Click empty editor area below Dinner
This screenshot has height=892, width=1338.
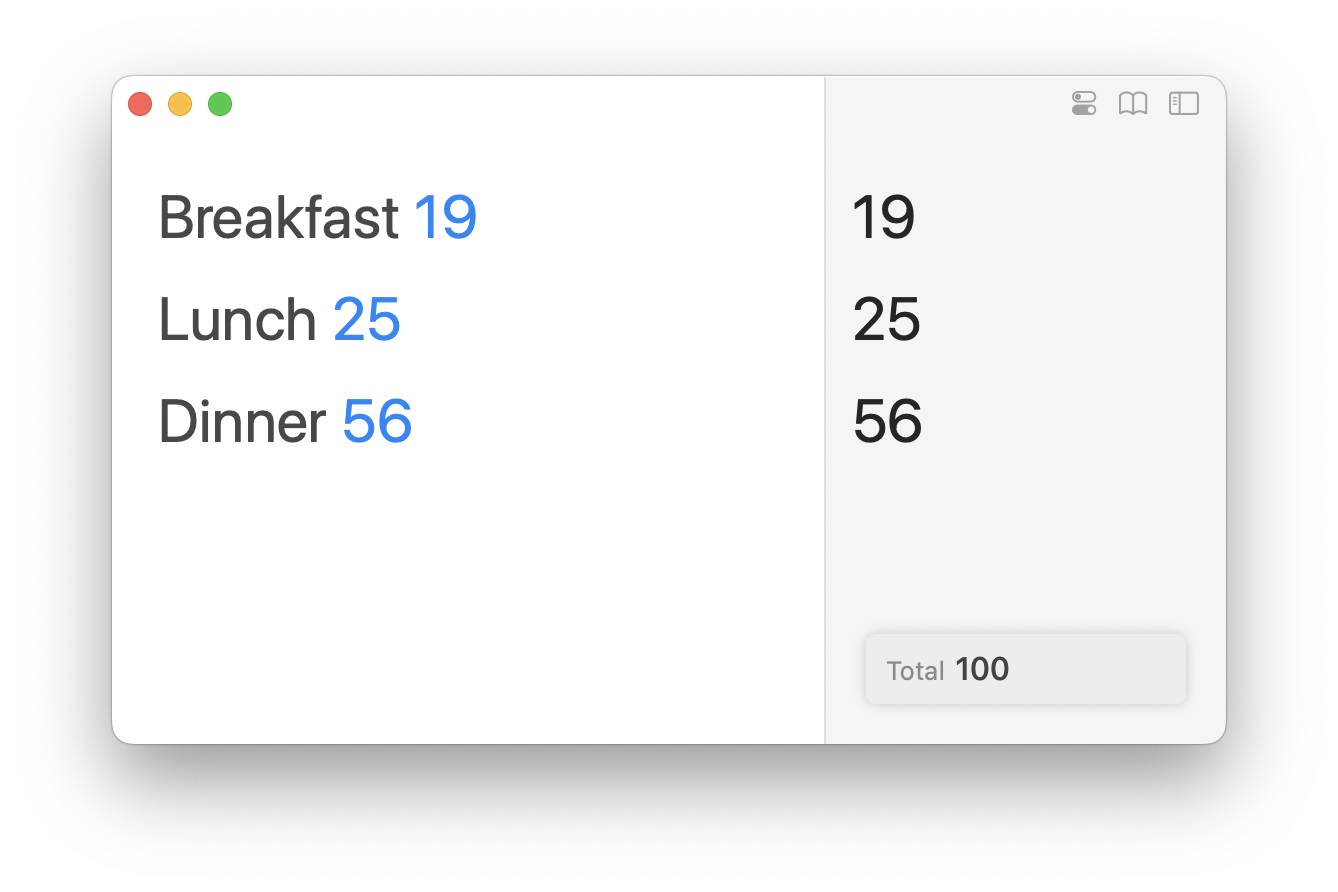point(468,595)
